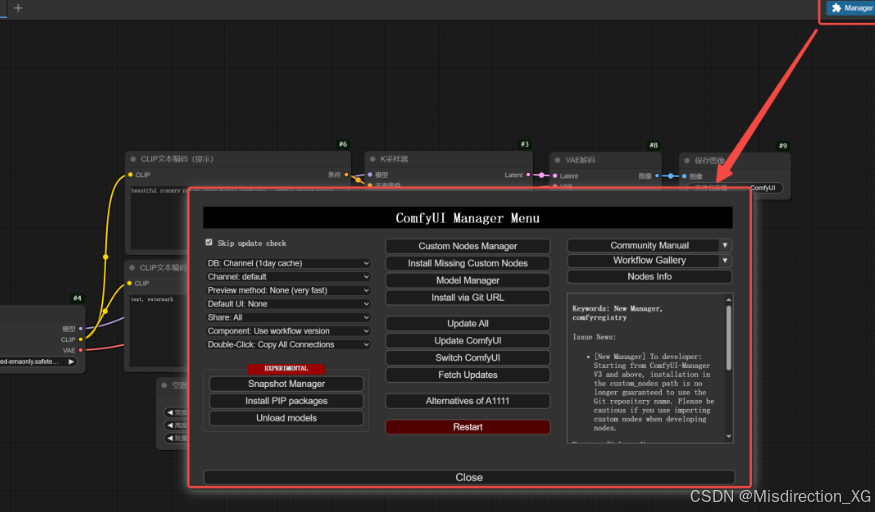Open the Preview method dropdown
This screenshot has width=875, height=512.
[288, 290]
